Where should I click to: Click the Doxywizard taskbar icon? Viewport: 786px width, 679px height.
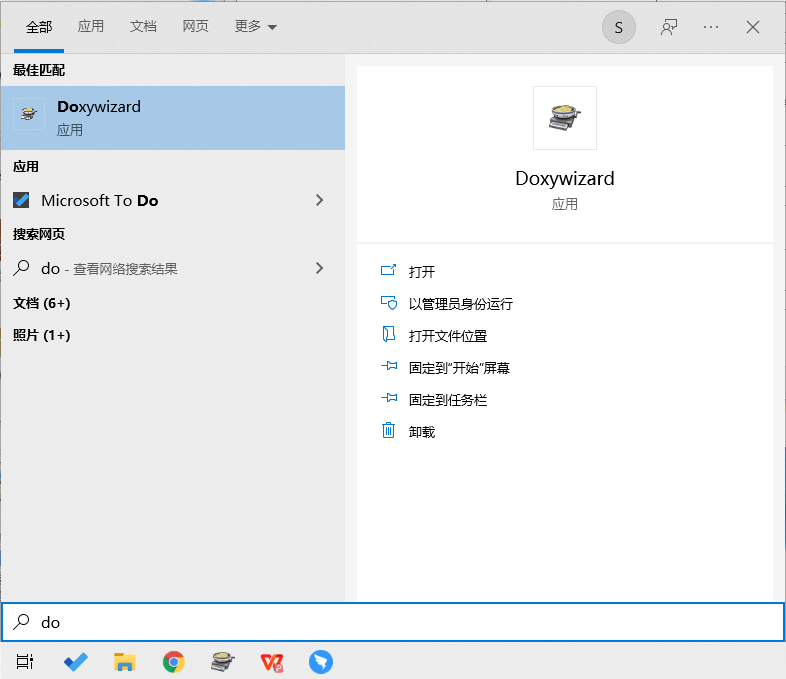point(222,661)
